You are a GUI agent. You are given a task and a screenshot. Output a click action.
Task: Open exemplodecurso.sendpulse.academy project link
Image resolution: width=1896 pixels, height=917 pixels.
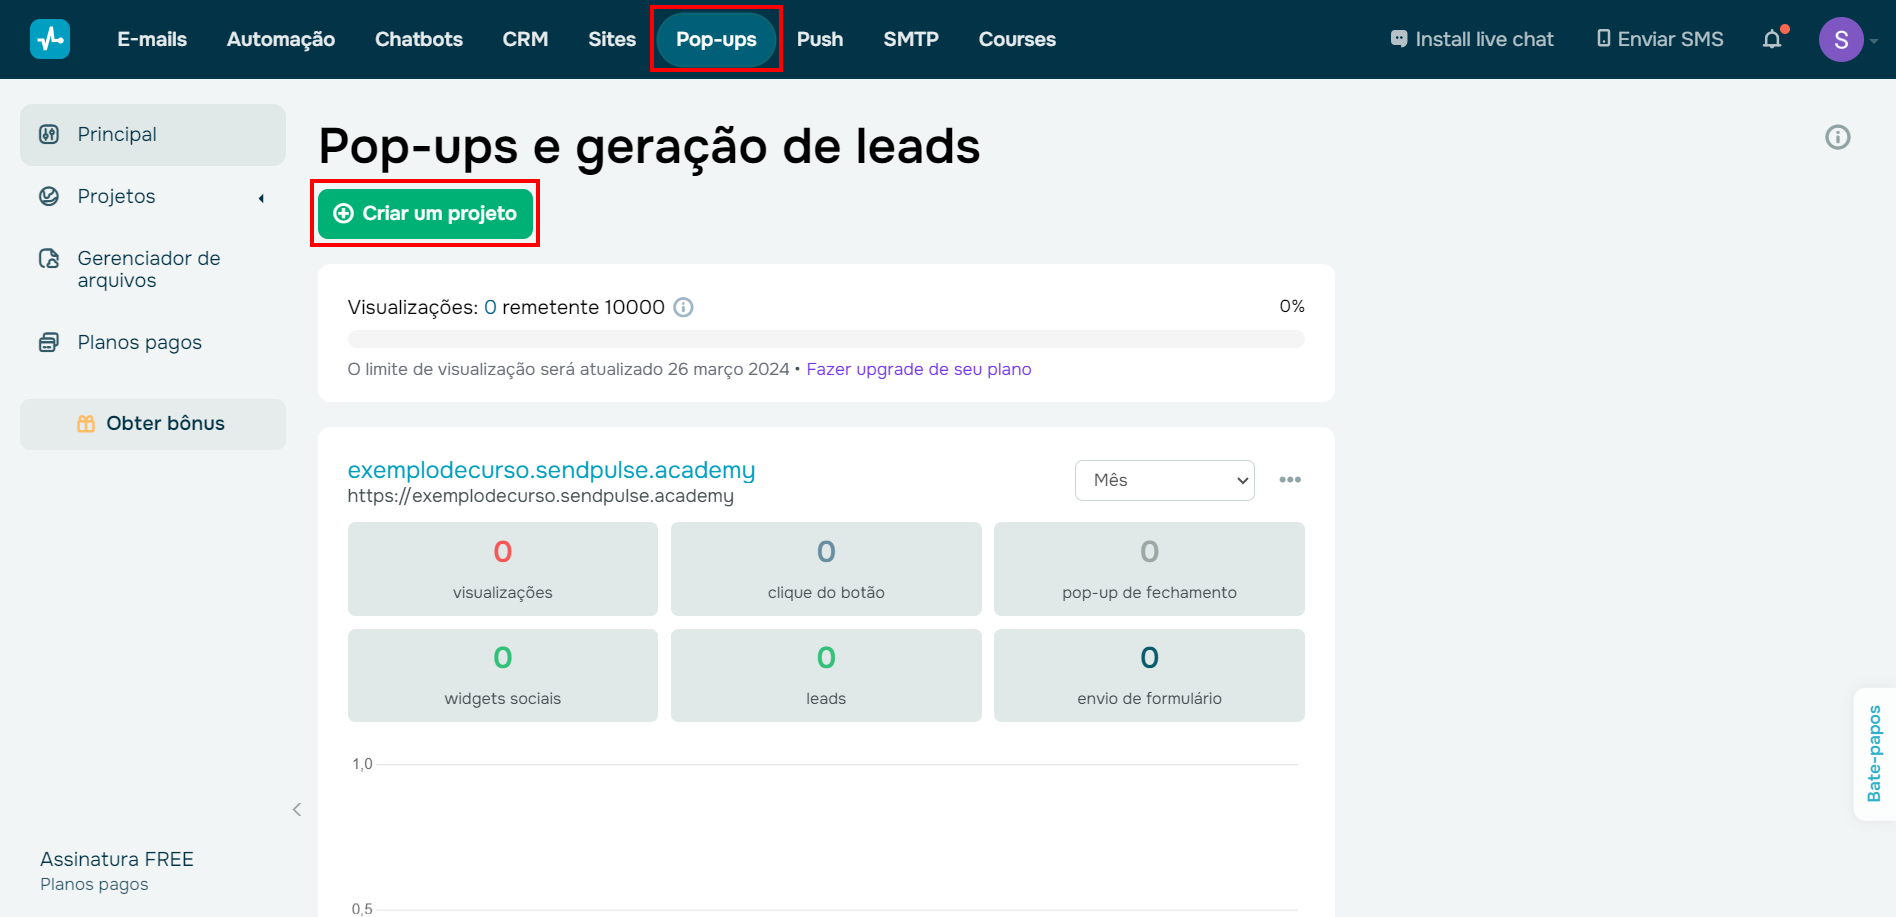click(551, 470)
